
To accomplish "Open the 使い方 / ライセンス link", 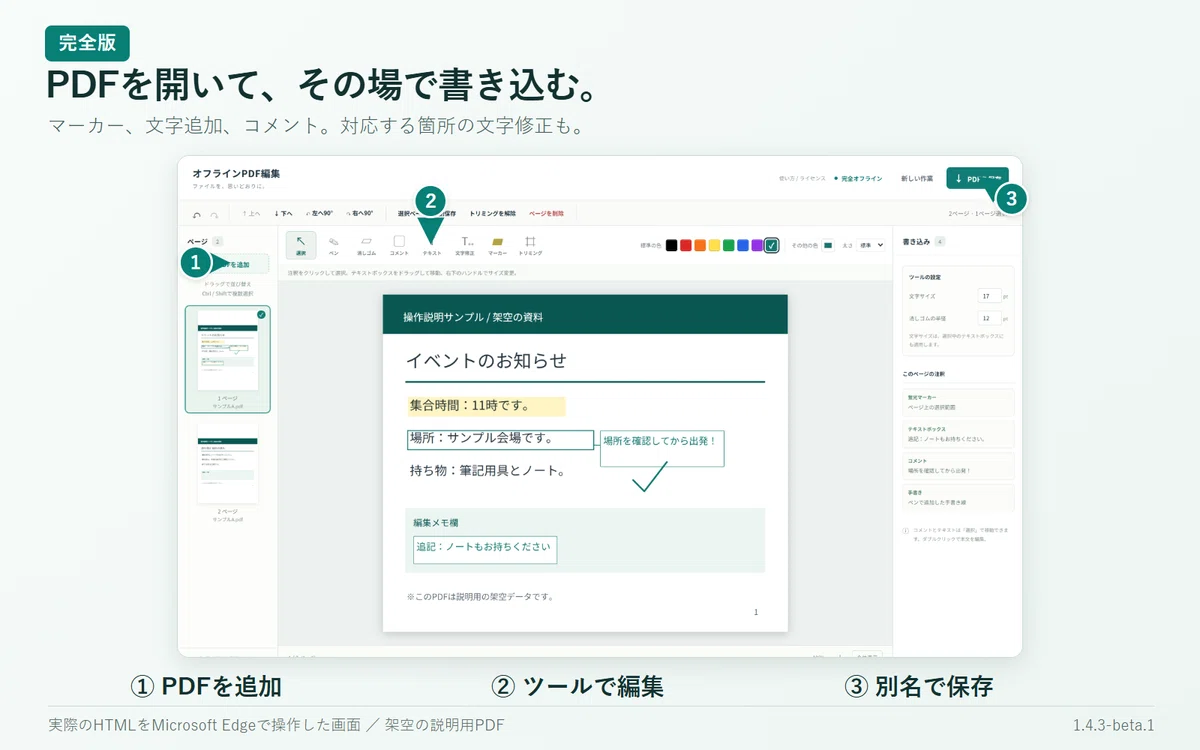I will [802, 178].
